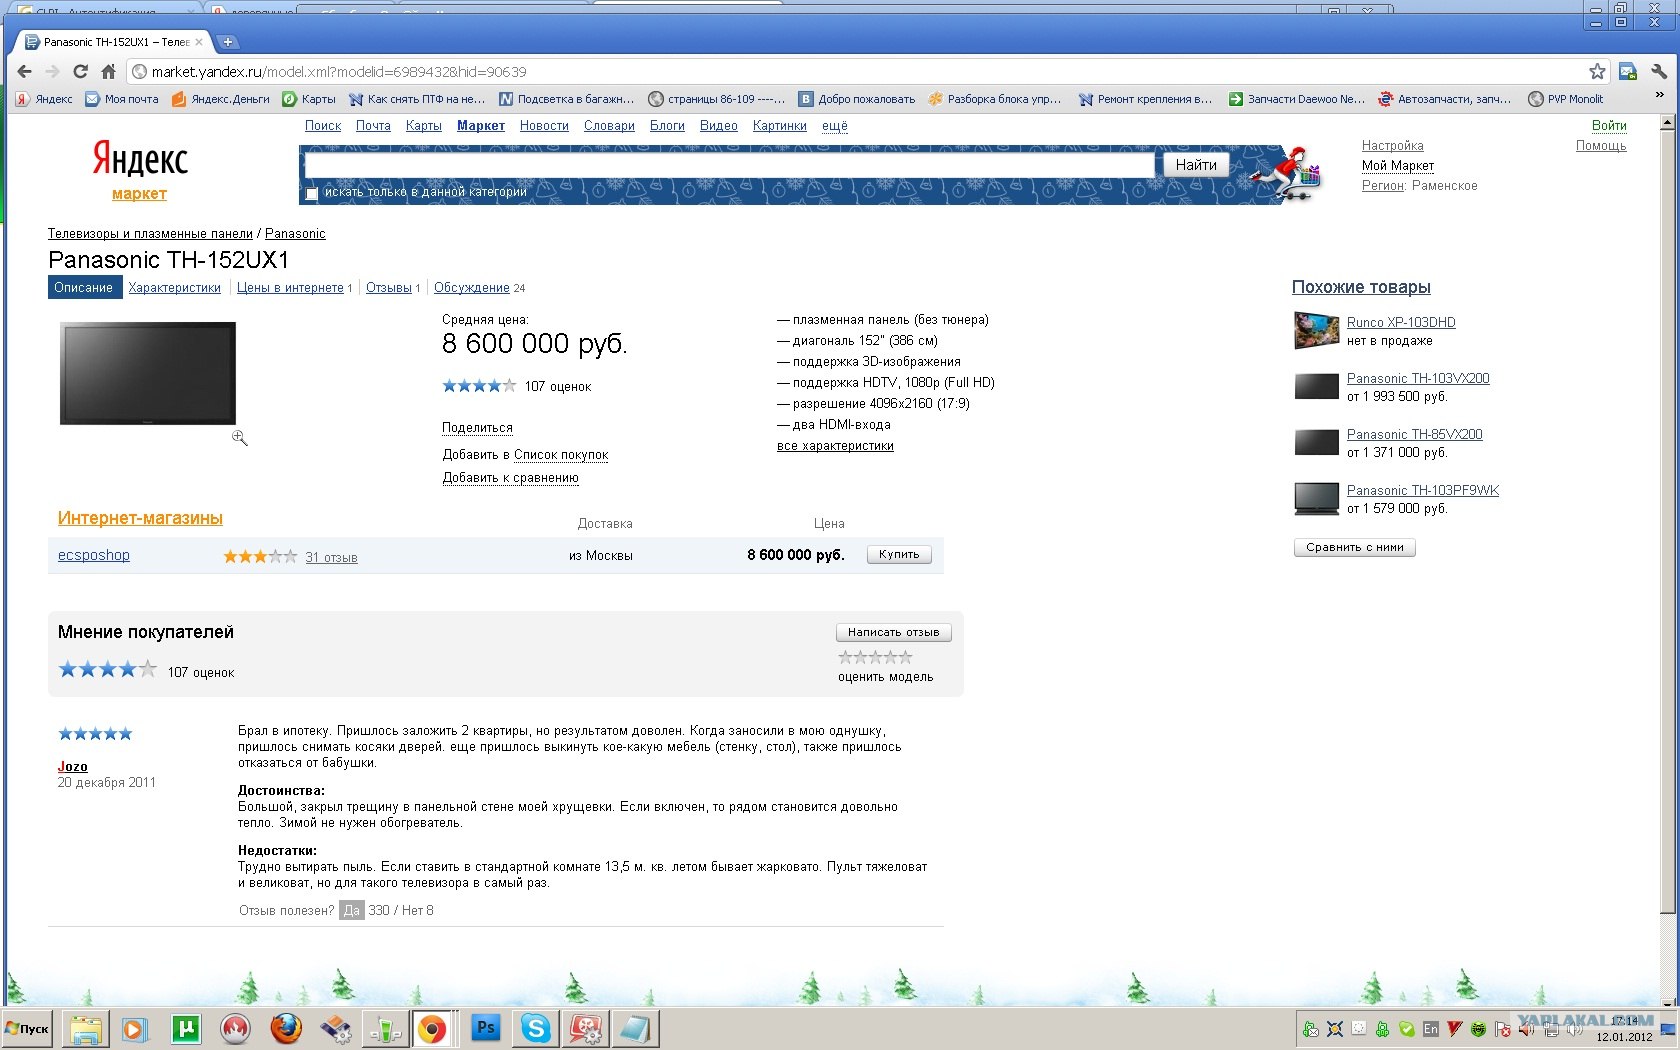Viewport: 1680px width, 1050px height.
Task: Click the Написать отзыв button
Action: (892, 632)
